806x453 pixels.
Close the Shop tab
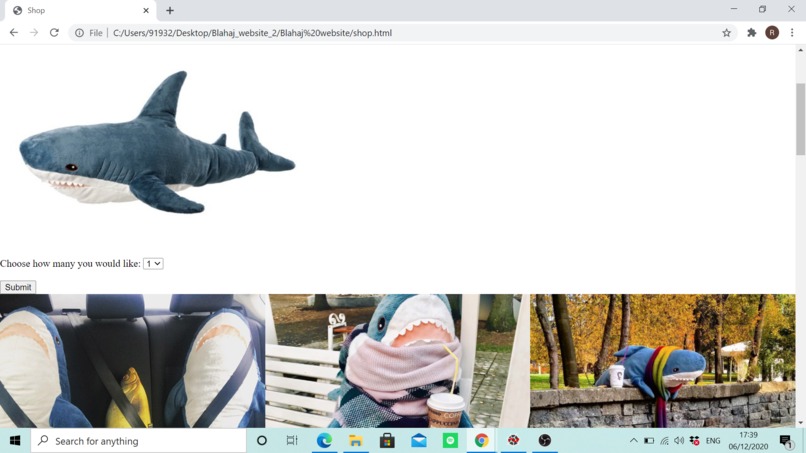coord(146,10)
